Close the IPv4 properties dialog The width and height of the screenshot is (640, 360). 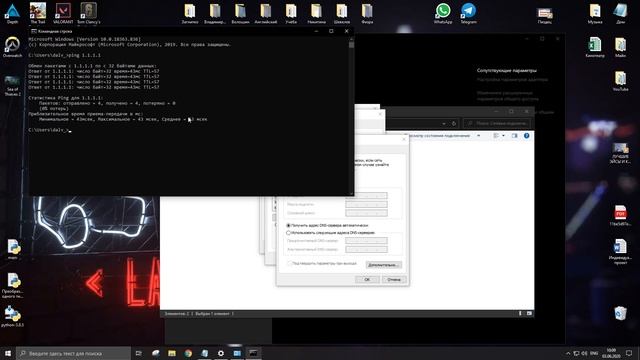(404, 139)
